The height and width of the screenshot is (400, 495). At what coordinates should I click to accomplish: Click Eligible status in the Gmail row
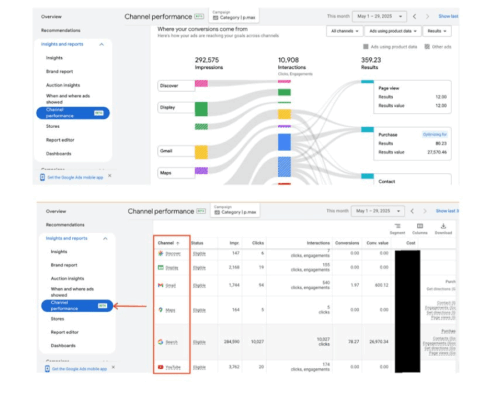click(x=199, y=286)
